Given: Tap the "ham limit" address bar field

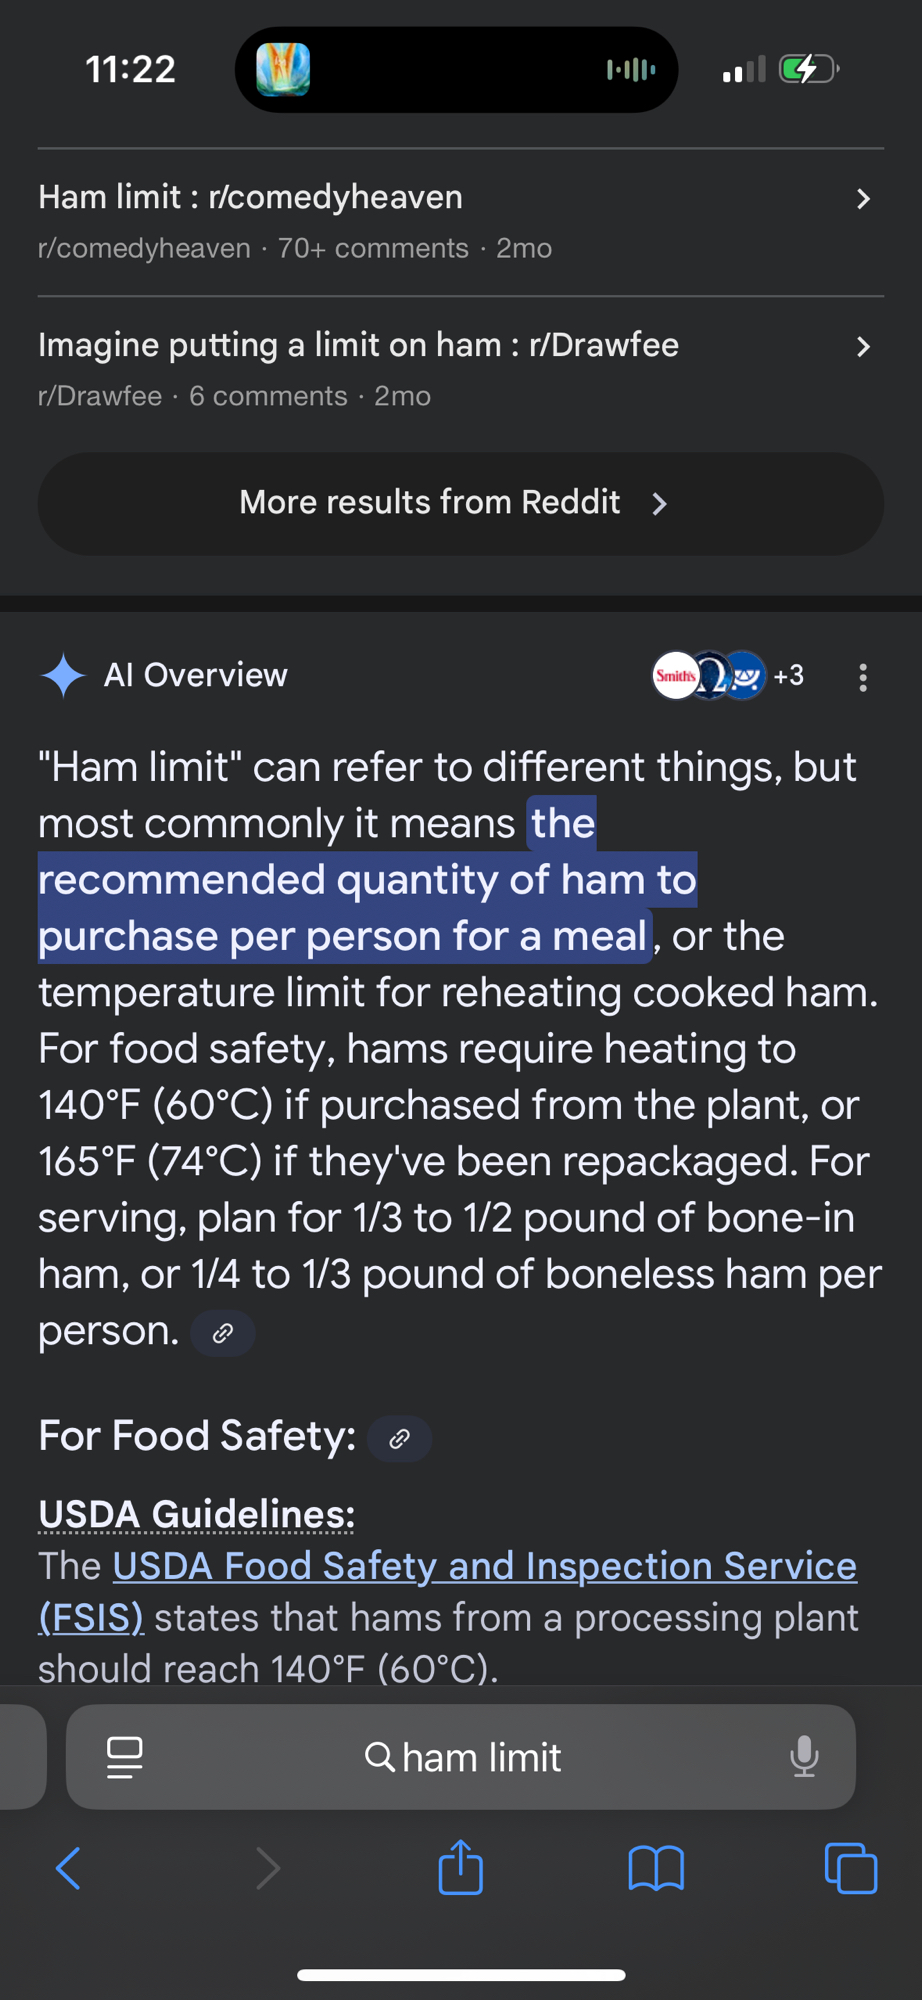Looking at the screenshot, I should [462, 1757].
